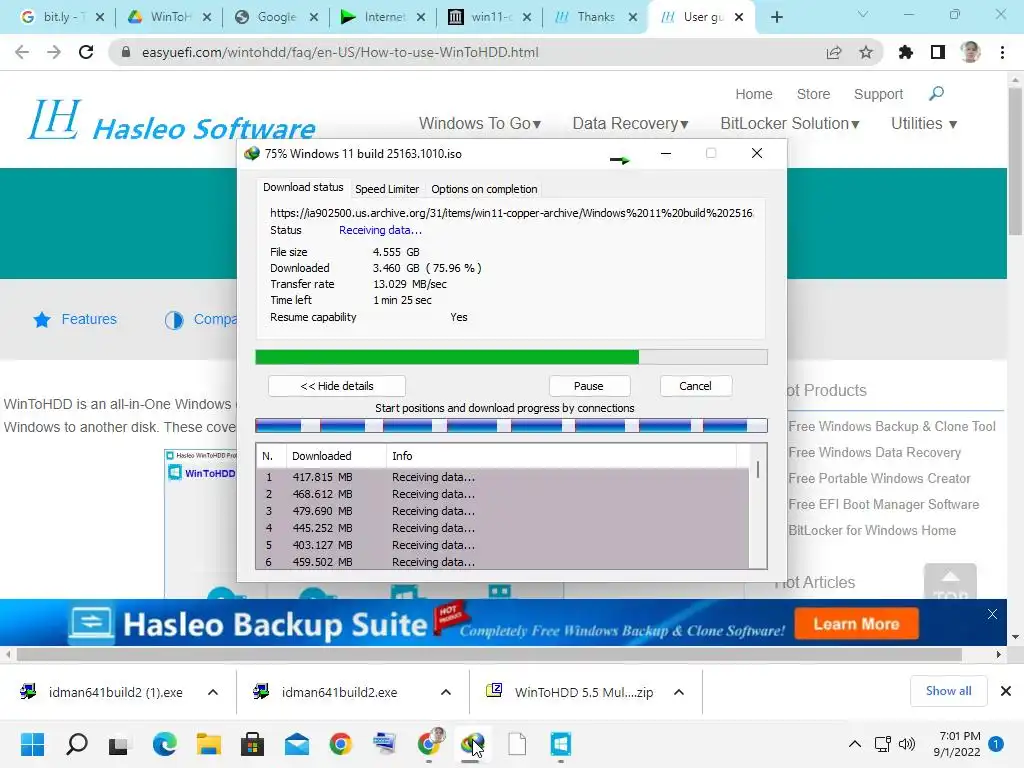This screenshot has width=1024, height=768.
Task: Cancel the download
Action: pyautogui.click(x=696, y=386)
